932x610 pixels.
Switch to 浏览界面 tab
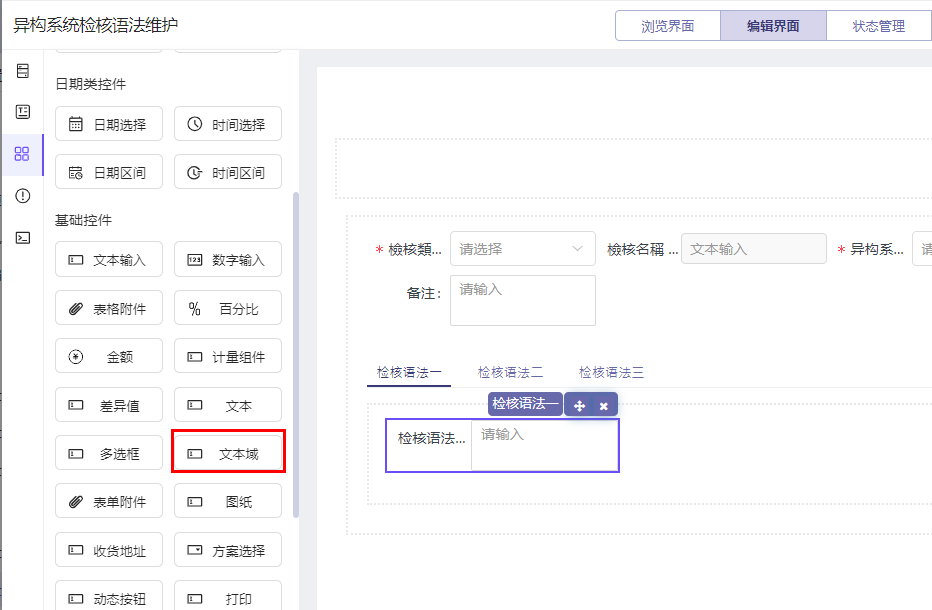click(x=667, y=26)
